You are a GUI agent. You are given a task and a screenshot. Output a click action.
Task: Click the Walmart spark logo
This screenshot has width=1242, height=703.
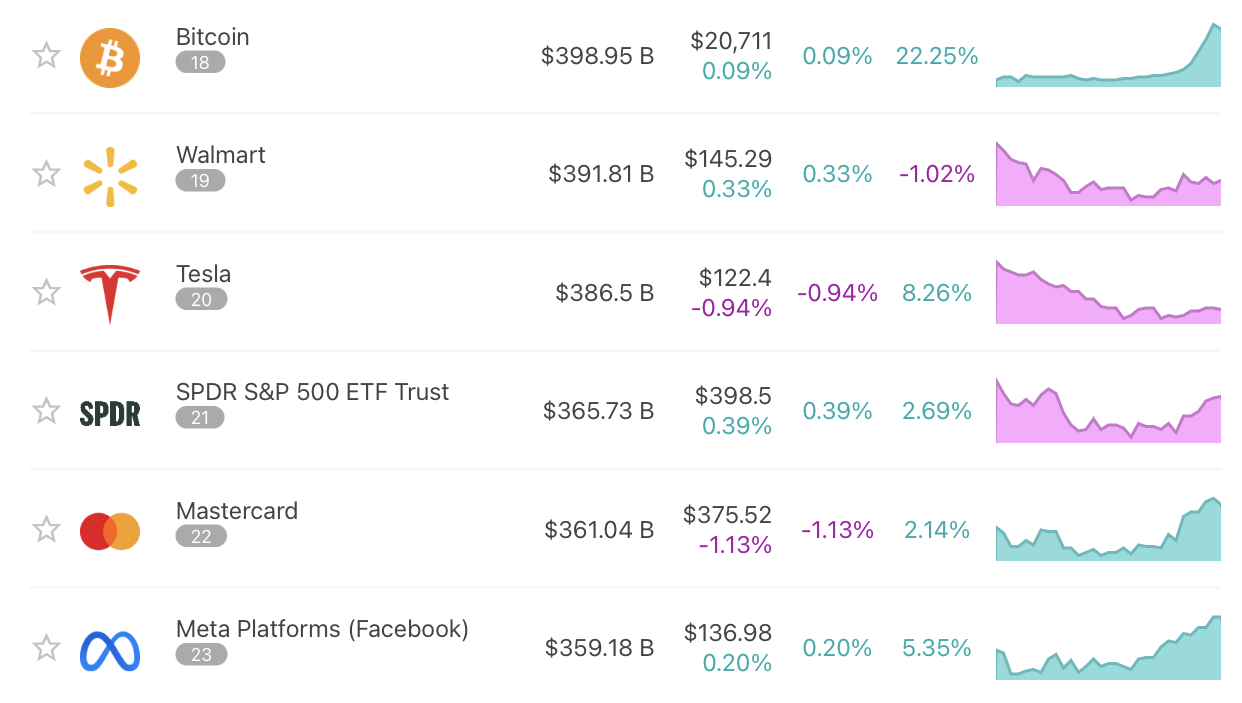[x=110, y=174]
